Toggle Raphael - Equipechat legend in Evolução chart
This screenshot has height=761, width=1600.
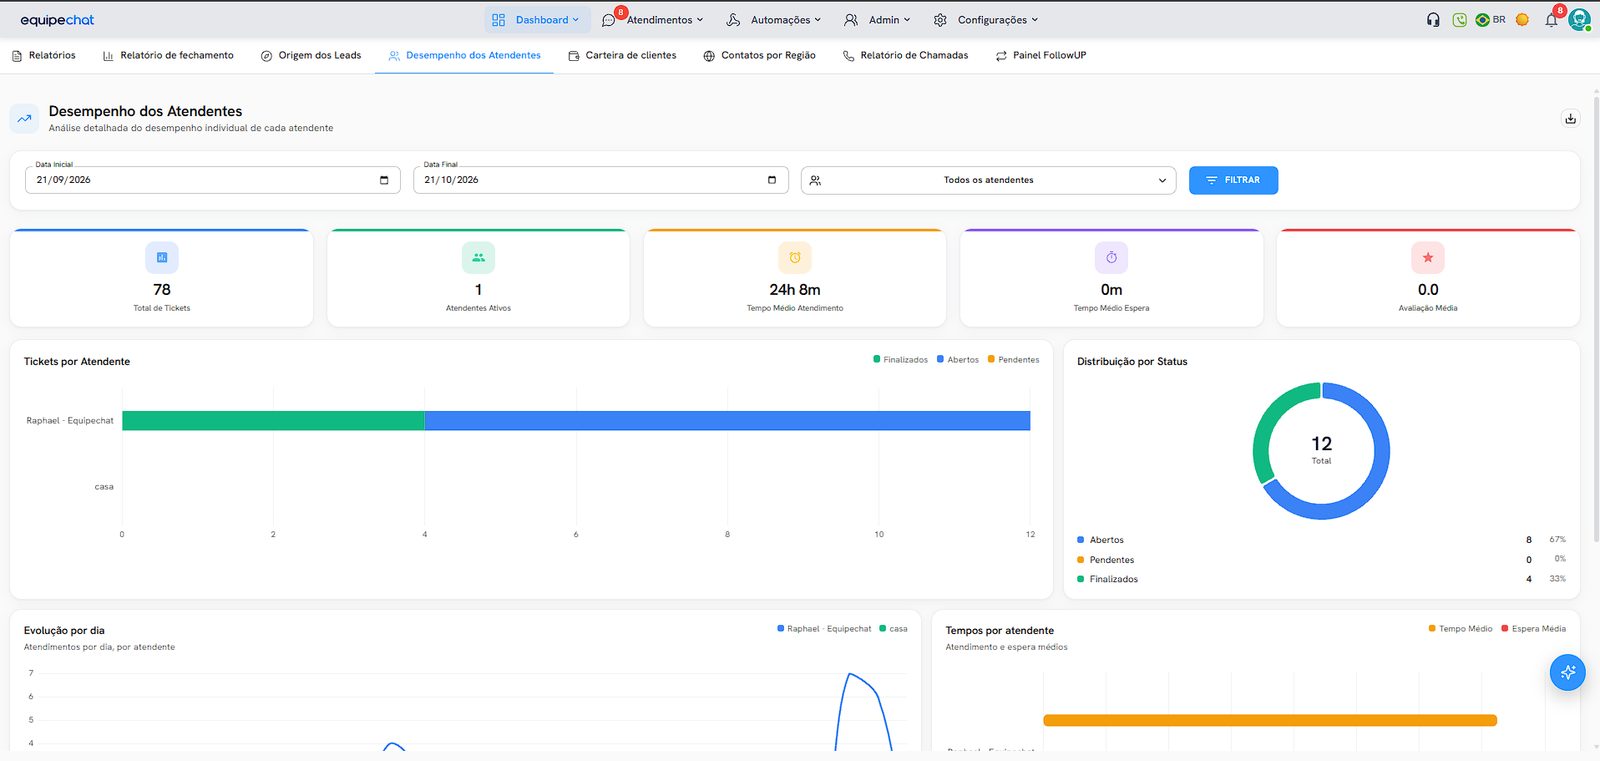pyautogui.click(x=824, y=629)
